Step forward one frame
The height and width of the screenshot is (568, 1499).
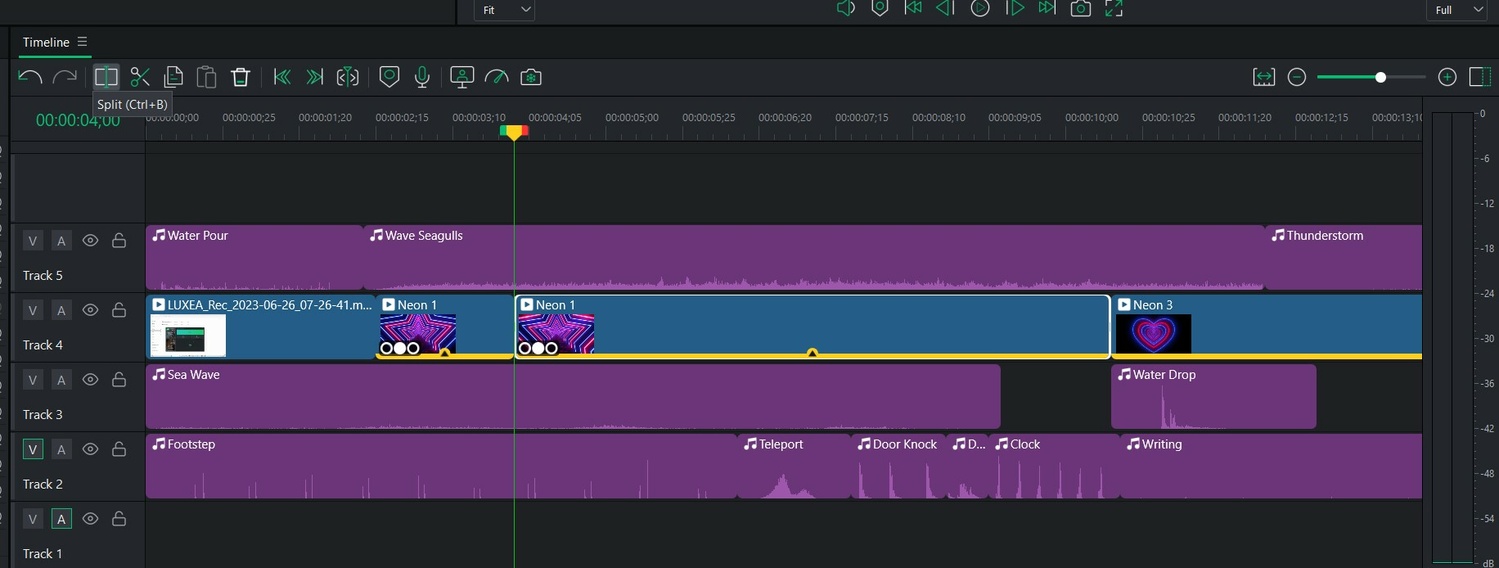pyautogui.click(x=1015, y=8)
